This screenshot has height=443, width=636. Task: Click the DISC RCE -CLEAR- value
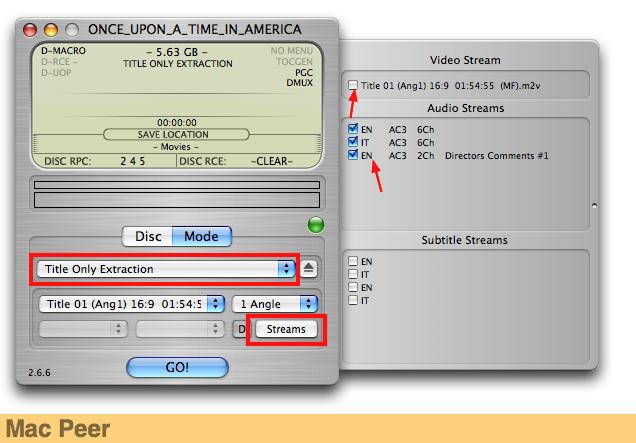[x=271, y=161]
